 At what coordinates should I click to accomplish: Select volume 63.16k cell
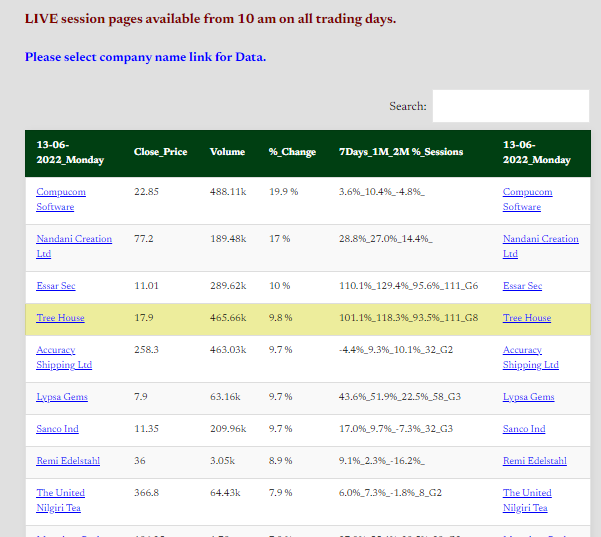point(225,397)
